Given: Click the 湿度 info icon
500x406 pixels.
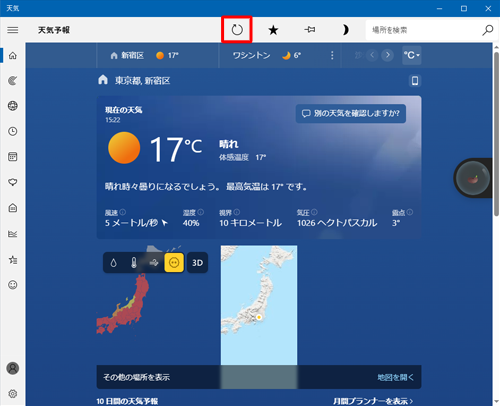Looking at the screenshot, I should (x=201, y=212).
